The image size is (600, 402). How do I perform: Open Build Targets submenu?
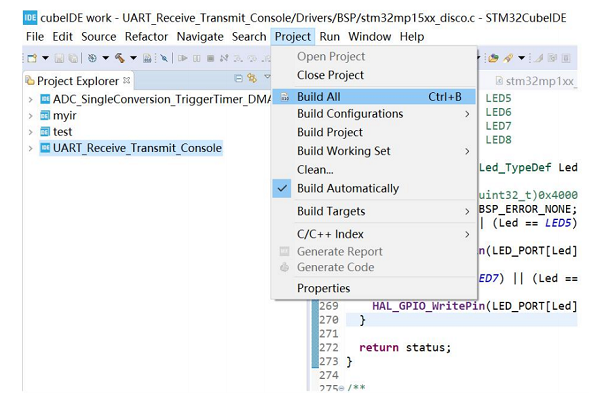click(x=374, y=211)
